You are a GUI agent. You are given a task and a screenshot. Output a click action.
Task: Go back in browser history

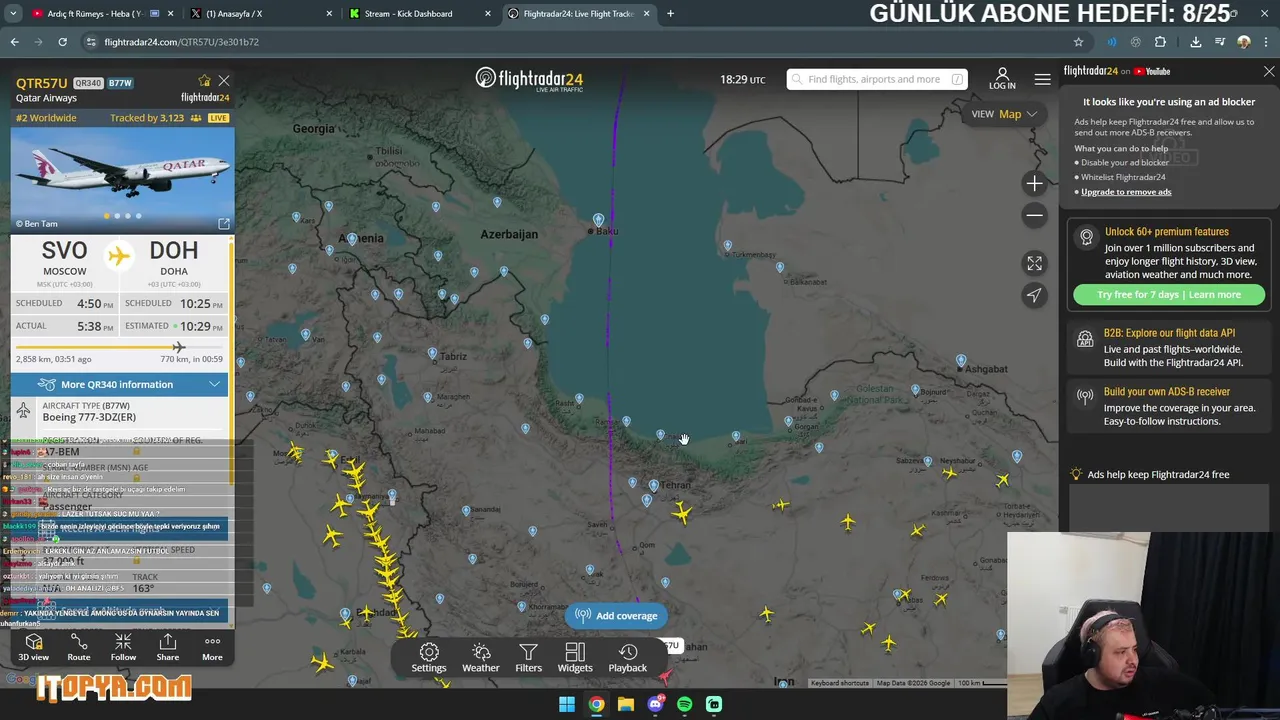[14, 42]
